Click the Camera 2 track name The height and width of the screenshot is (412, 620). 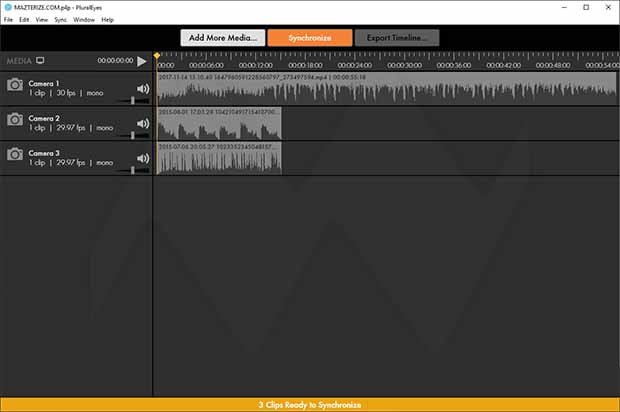[x=44, y=118]
